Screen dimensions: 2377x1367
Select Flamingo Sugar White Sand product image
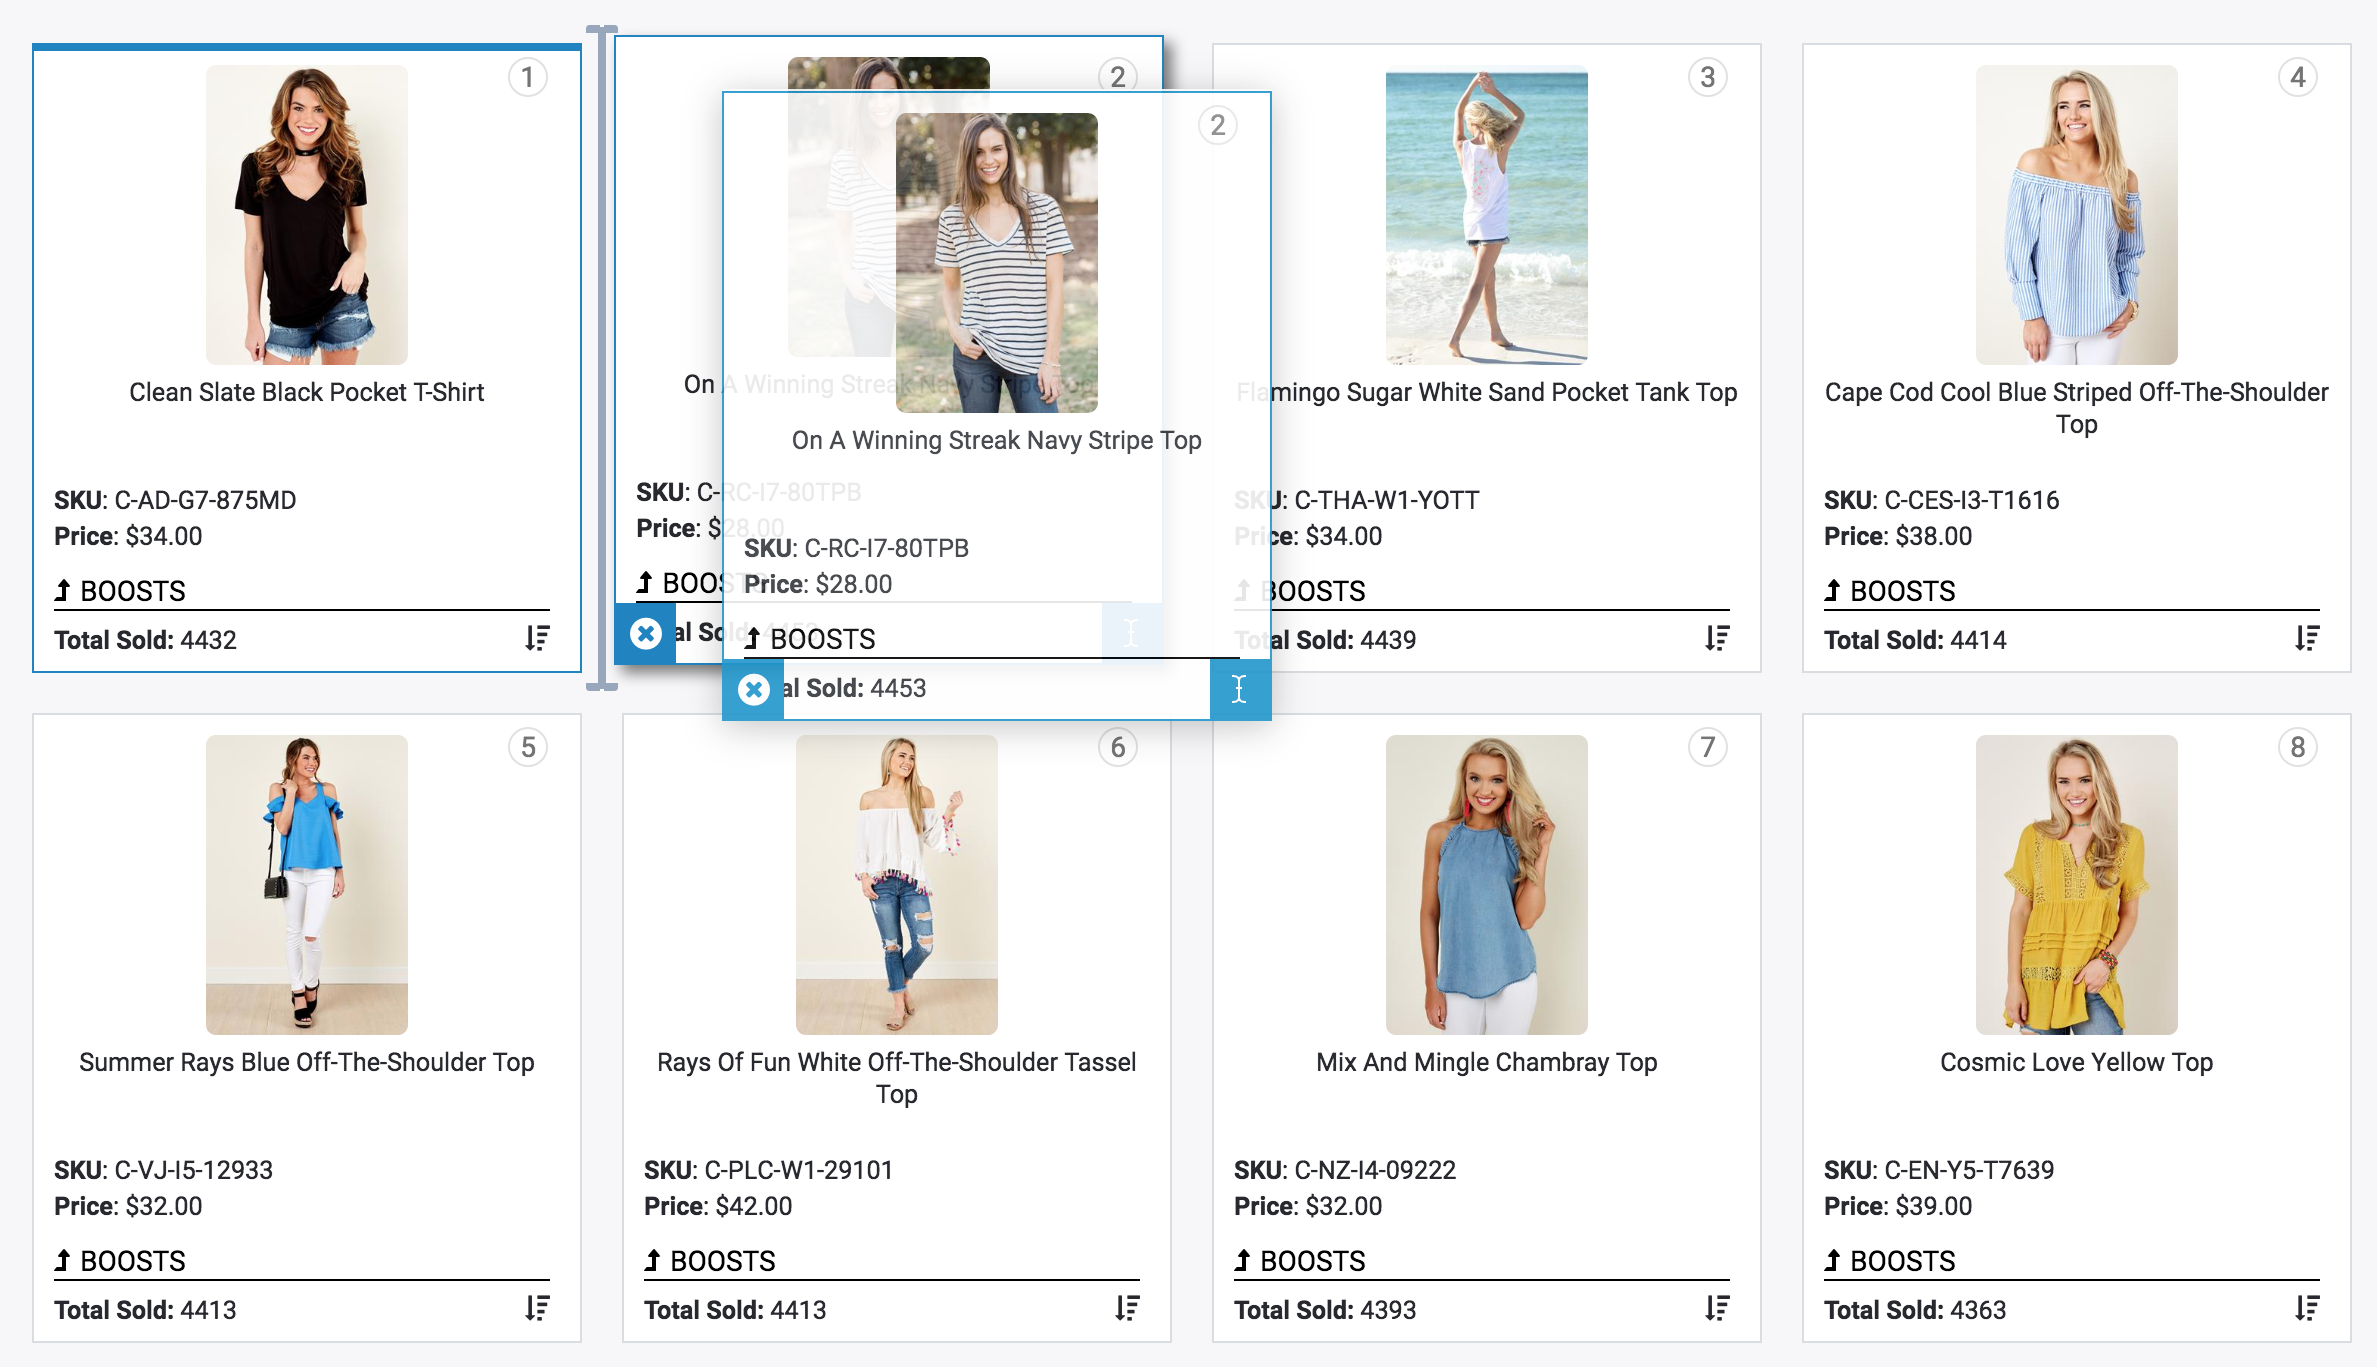pos(1486,215)
